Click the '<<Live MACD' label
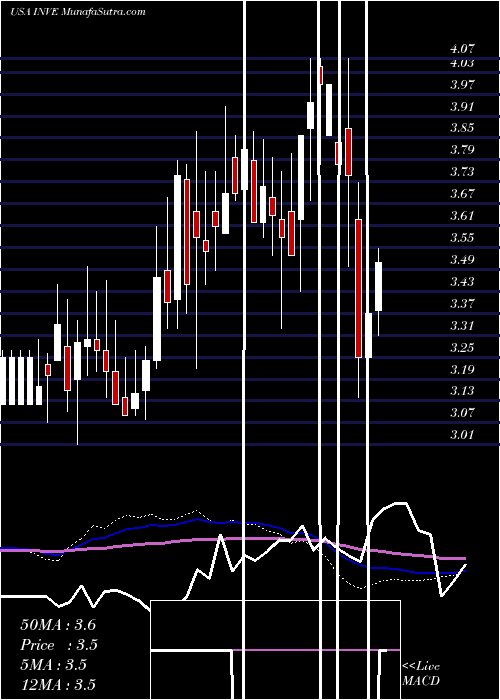The width and height of the screenshot is (500, 700). (421, 674)
